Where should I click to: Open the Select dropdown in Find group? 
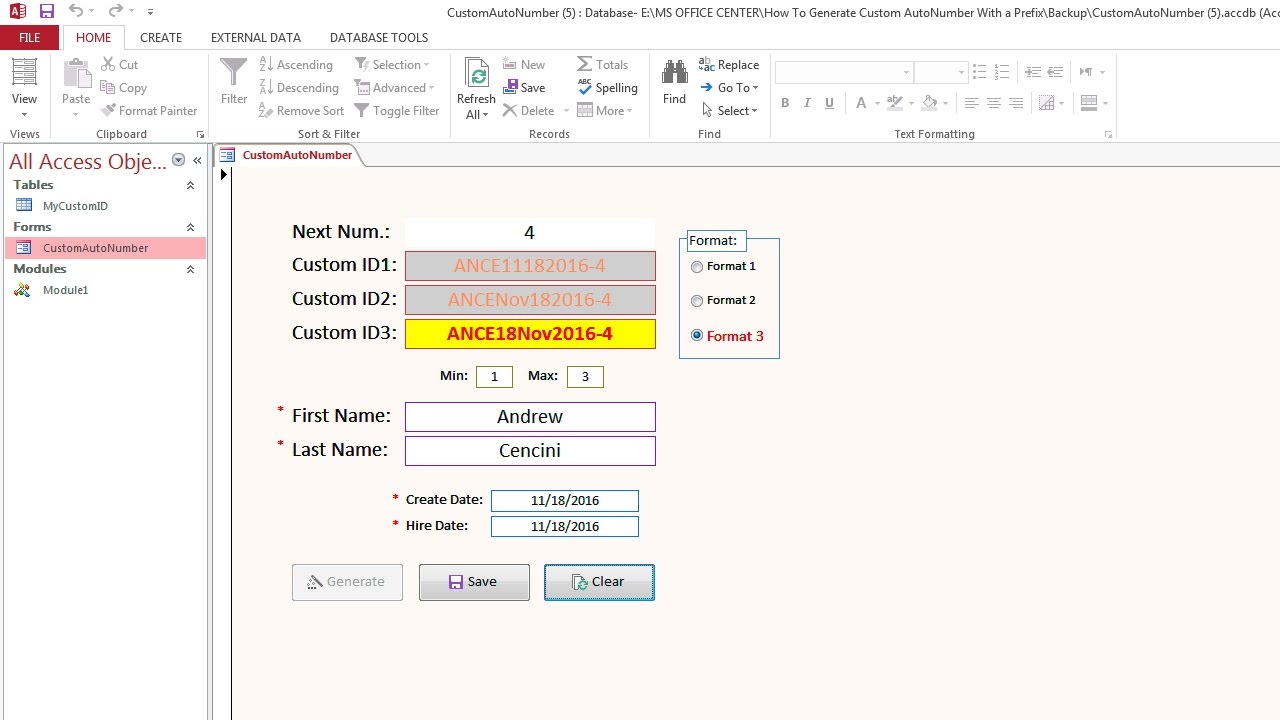pyautogui.click(x=729, y=111)
